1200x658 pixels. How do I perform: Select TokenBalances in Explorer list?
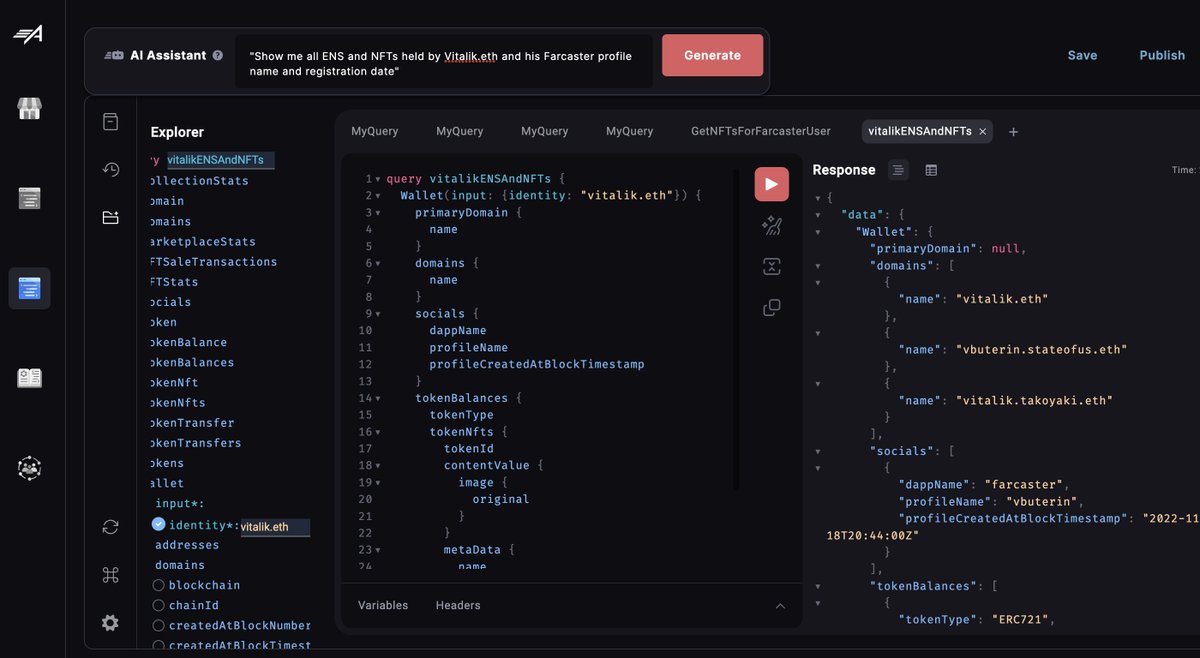[x=192, y=363]
